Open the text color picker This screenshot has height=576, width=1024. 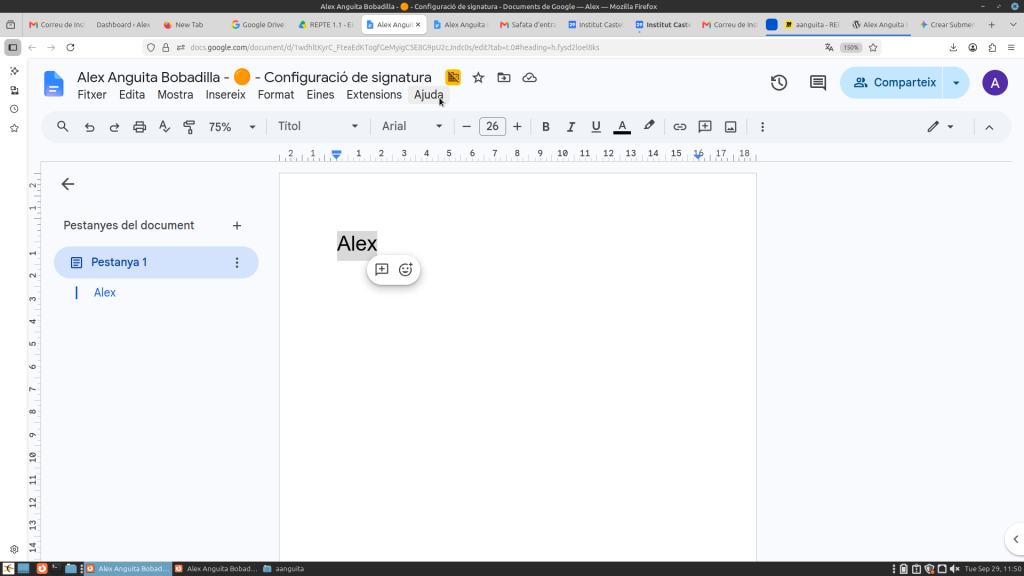coord(622,127)
